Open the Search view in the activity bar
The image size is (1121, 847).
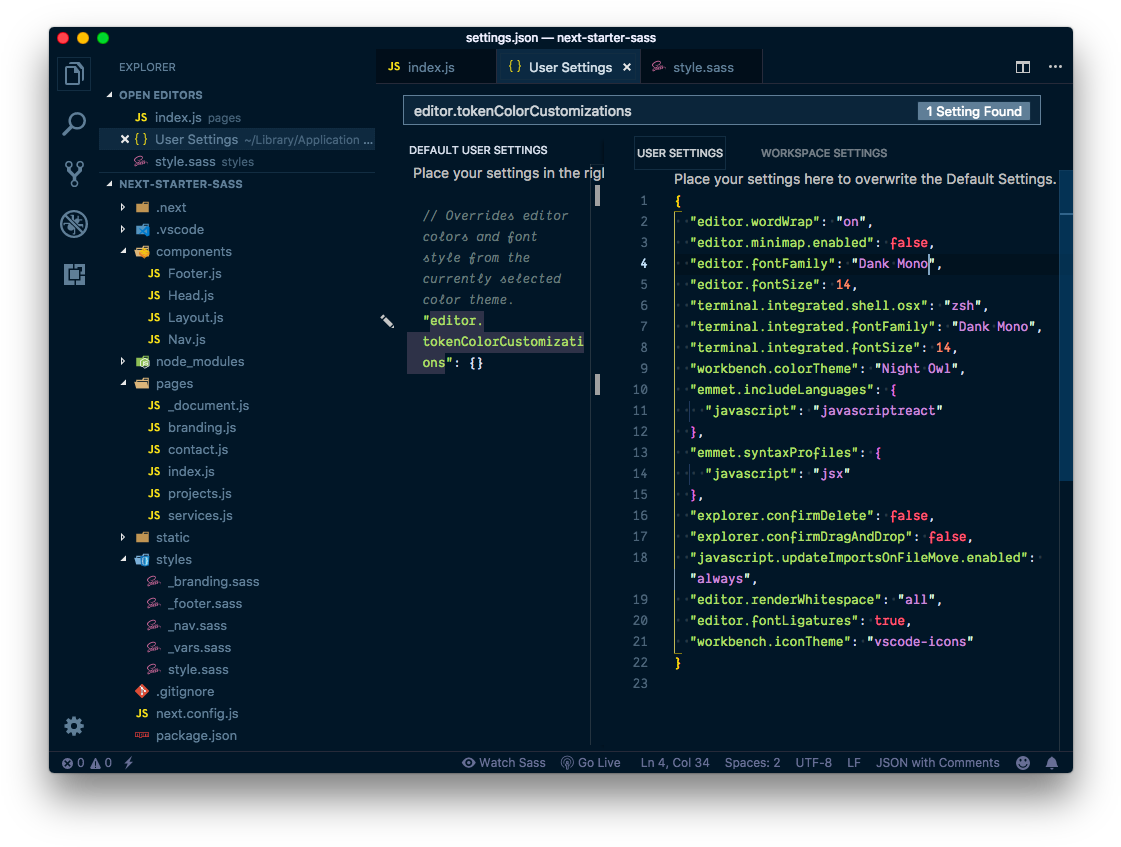coord(74,124)
